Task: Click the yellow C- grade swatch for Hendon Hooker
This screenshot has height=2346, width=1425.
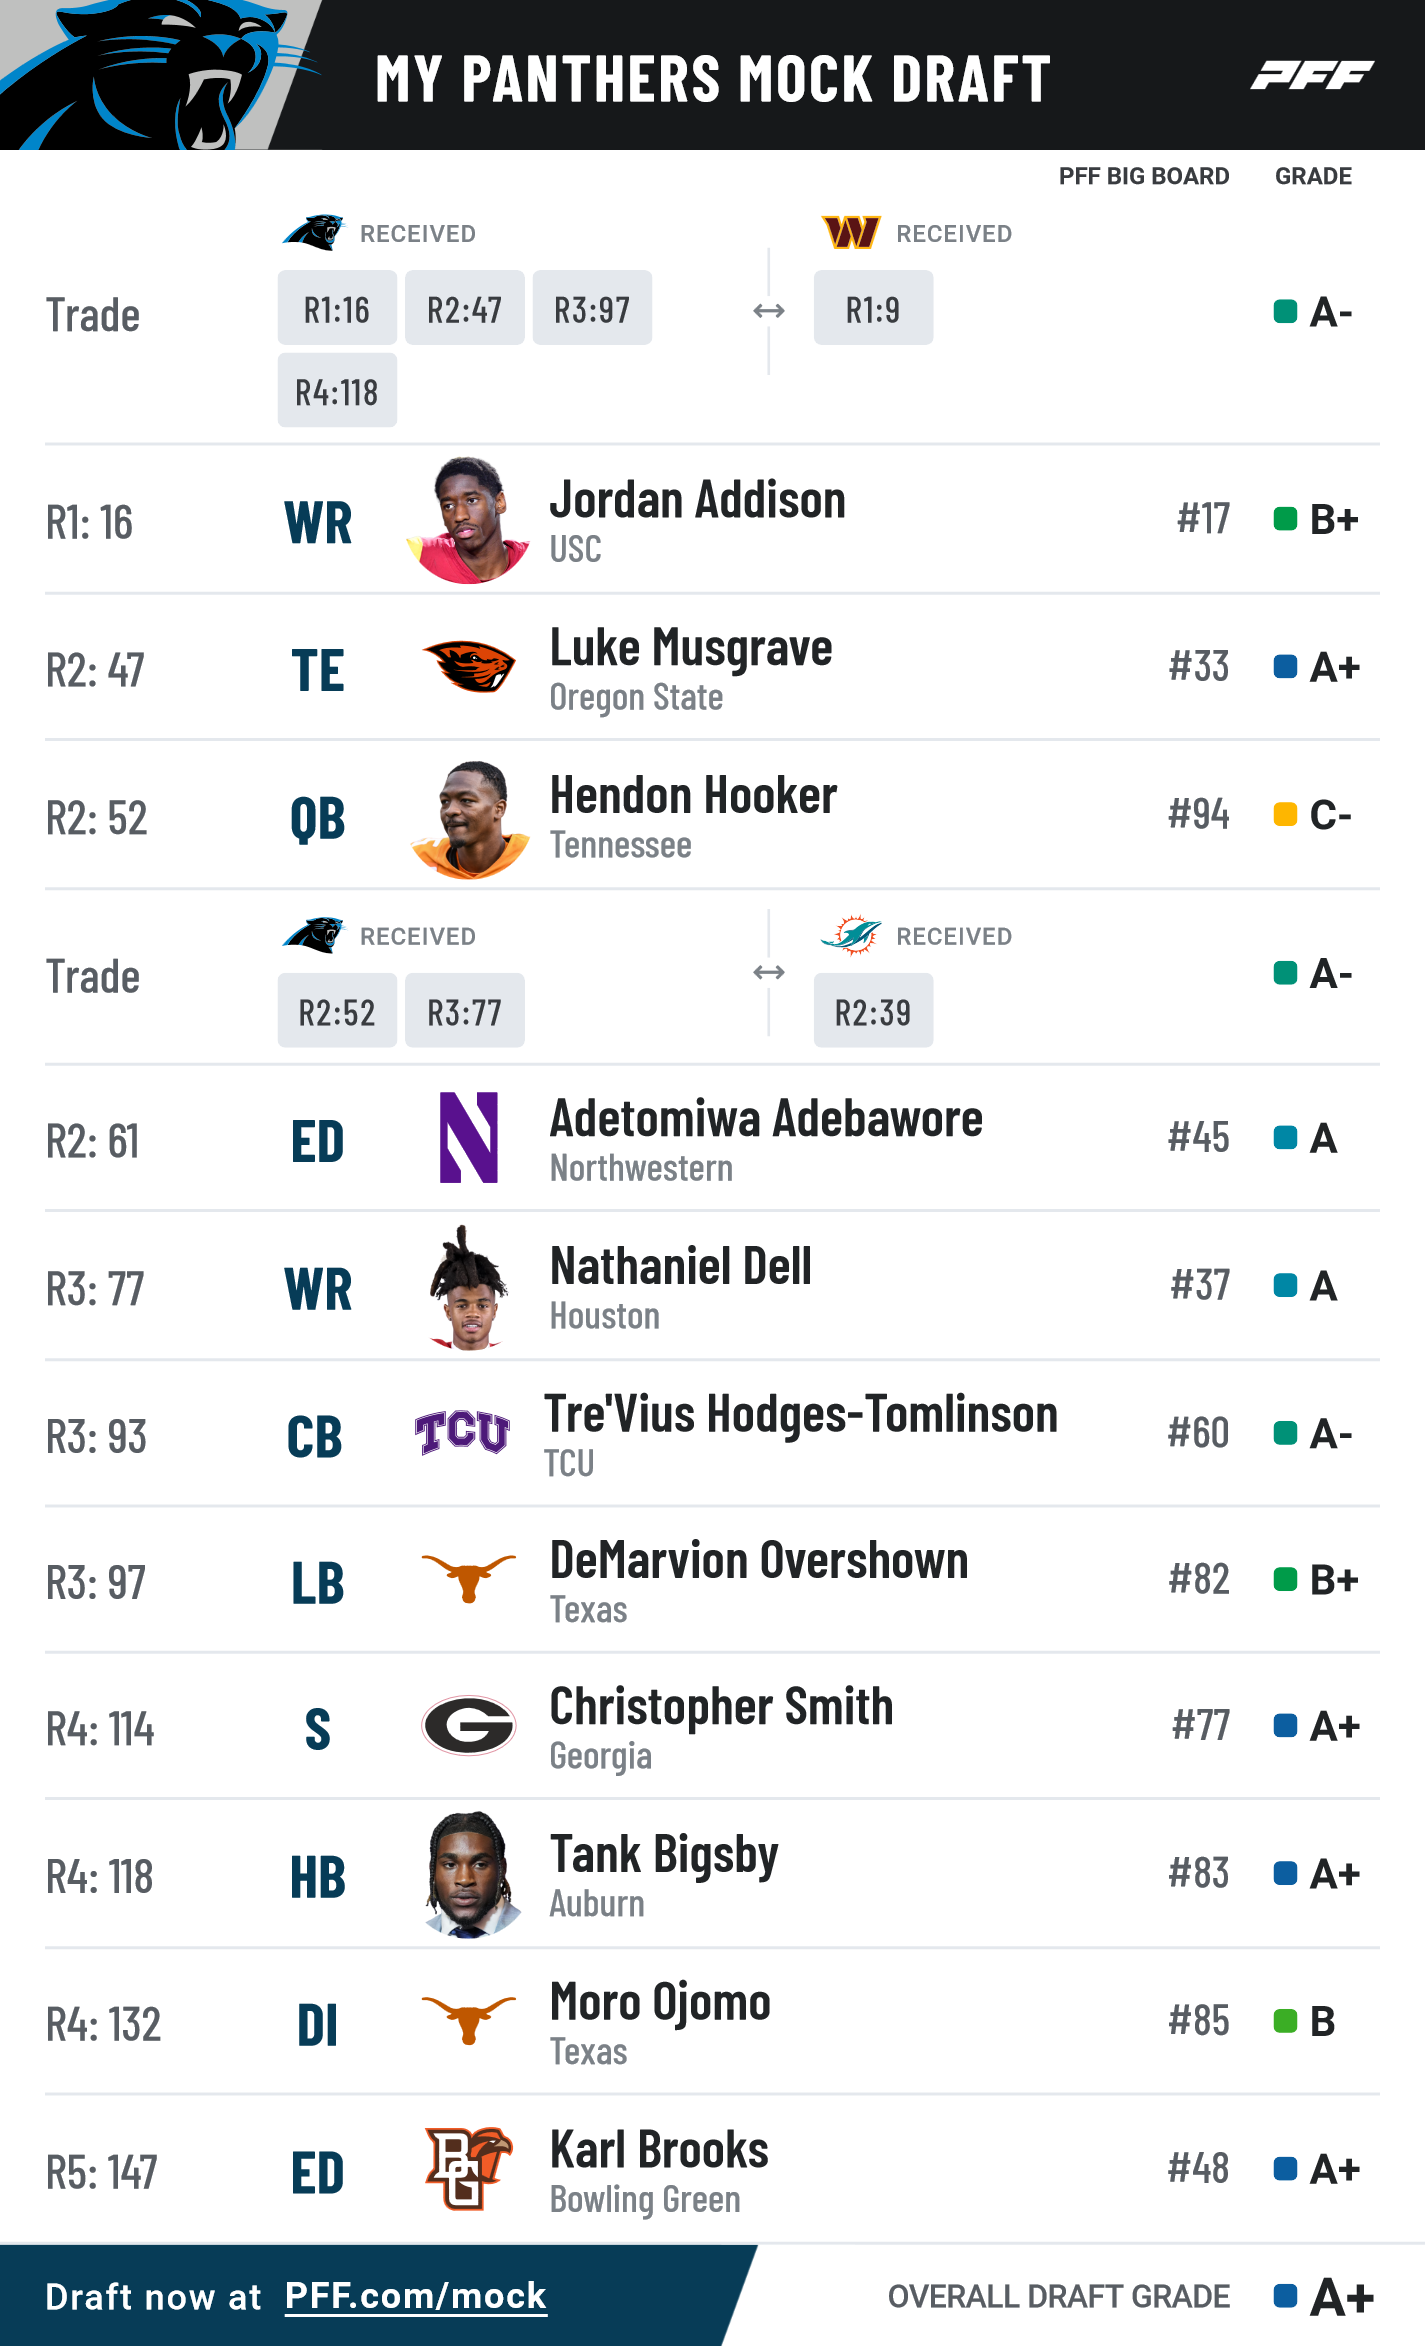Action: pos(1285,814)
